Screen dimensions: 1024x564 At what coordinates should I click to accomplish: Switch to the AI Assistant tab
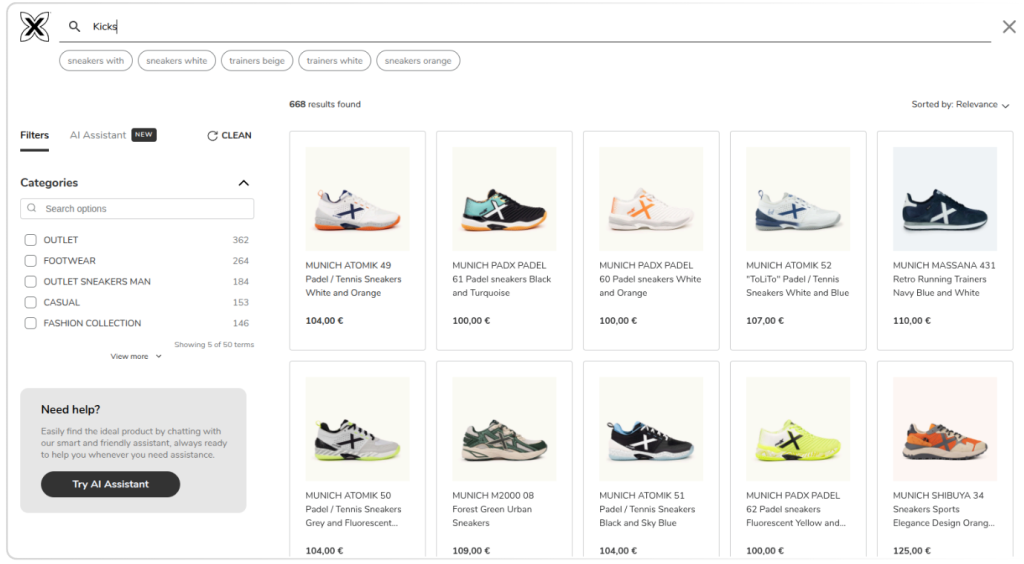(x=98, y=135)
